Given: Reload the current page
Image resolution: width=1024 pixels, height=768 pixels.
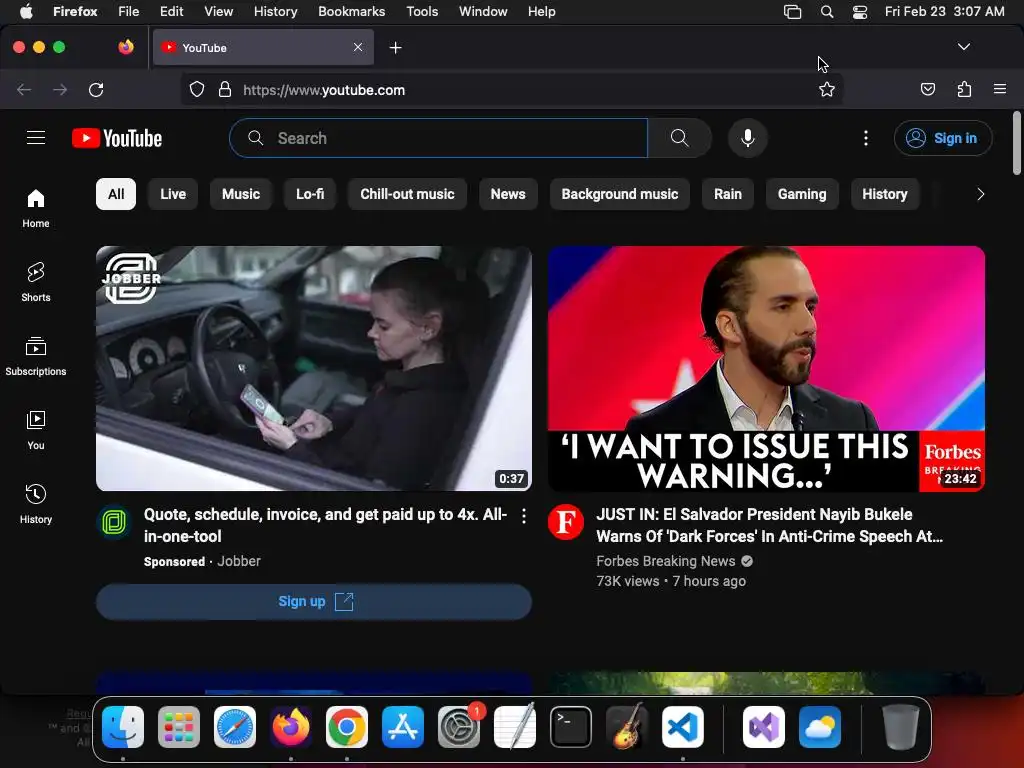Looking at the screenshot, I should pyautogui.click(x=96, y=89).
